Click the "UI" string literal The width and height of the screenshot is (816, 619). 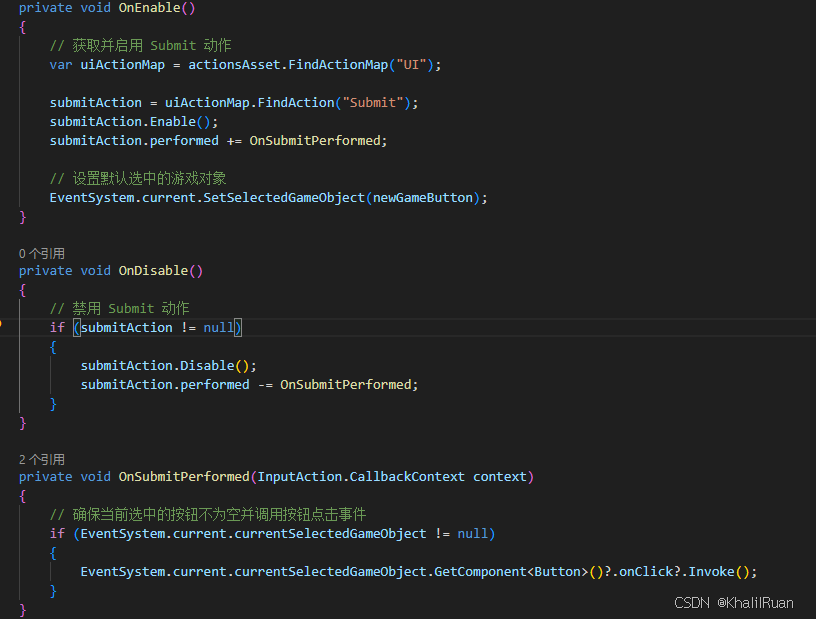point(411,65)
